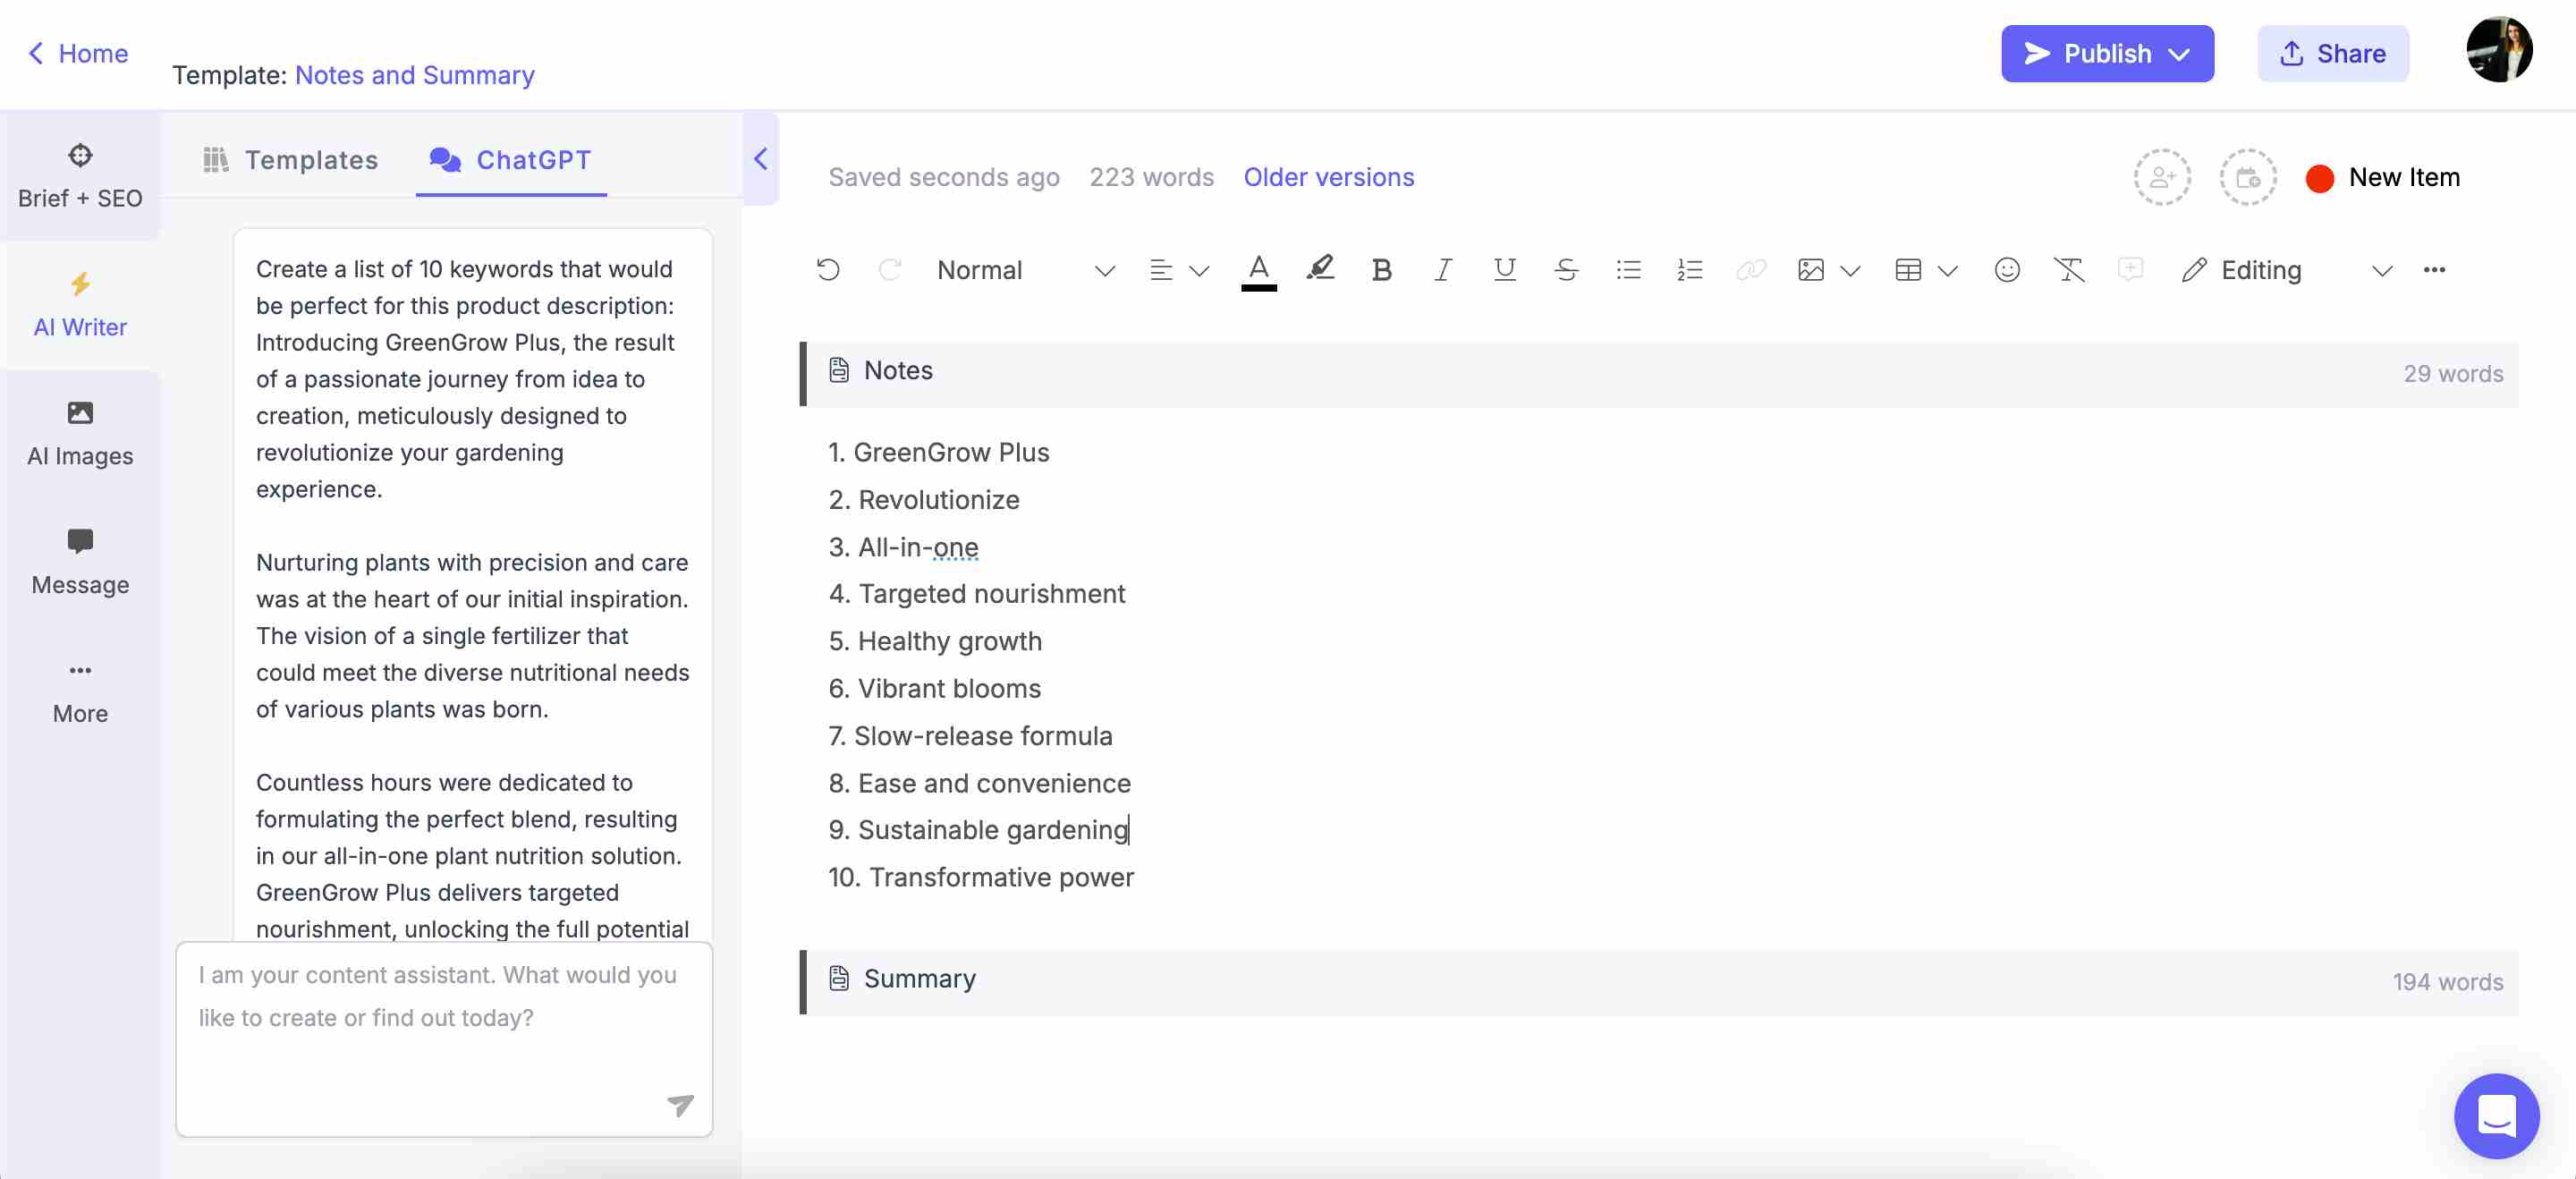Click the content assistant input field
The image size is (2576, 1179).
444,1039
